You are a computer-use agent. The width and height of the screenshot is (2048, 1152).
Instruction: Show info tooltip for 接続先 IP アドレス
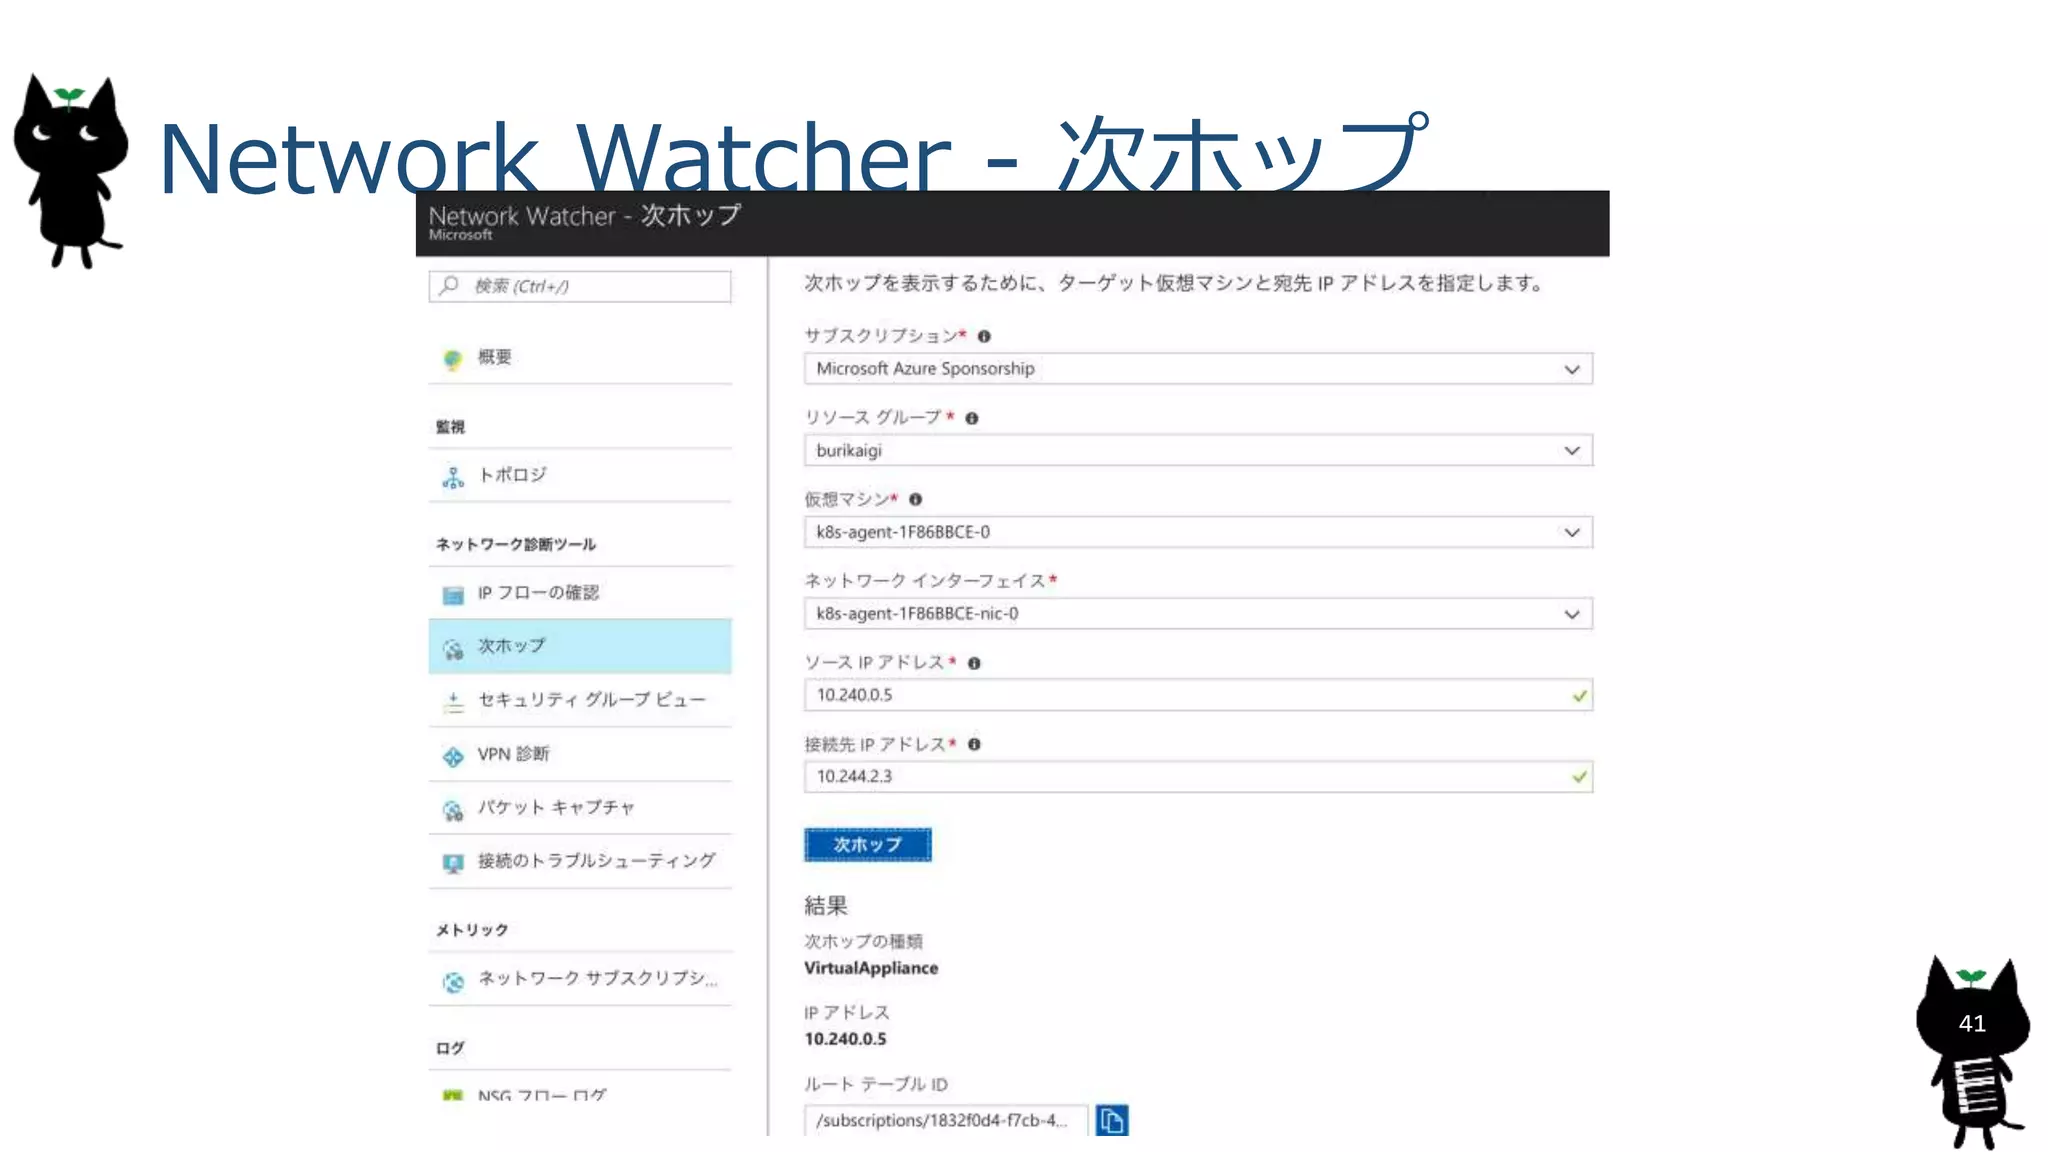[974, 744]
